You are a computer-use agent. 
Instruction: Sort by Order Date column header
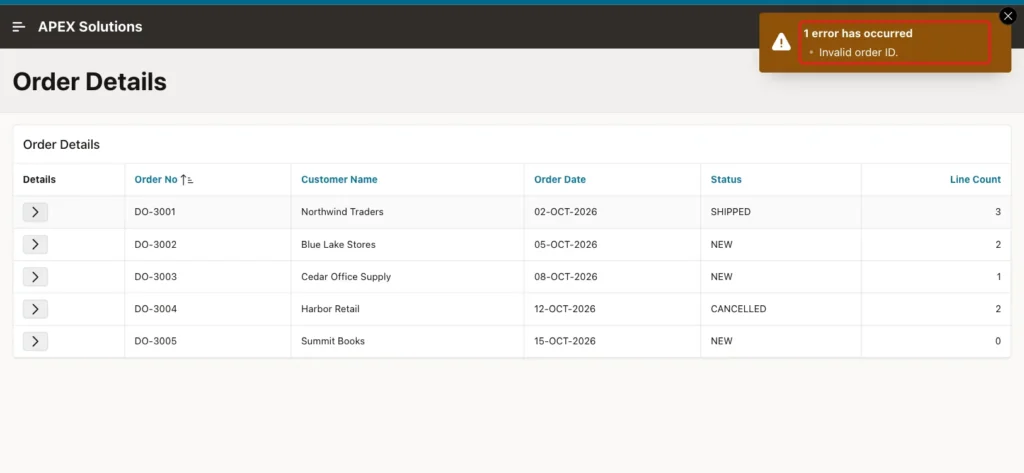click(560, 180)
